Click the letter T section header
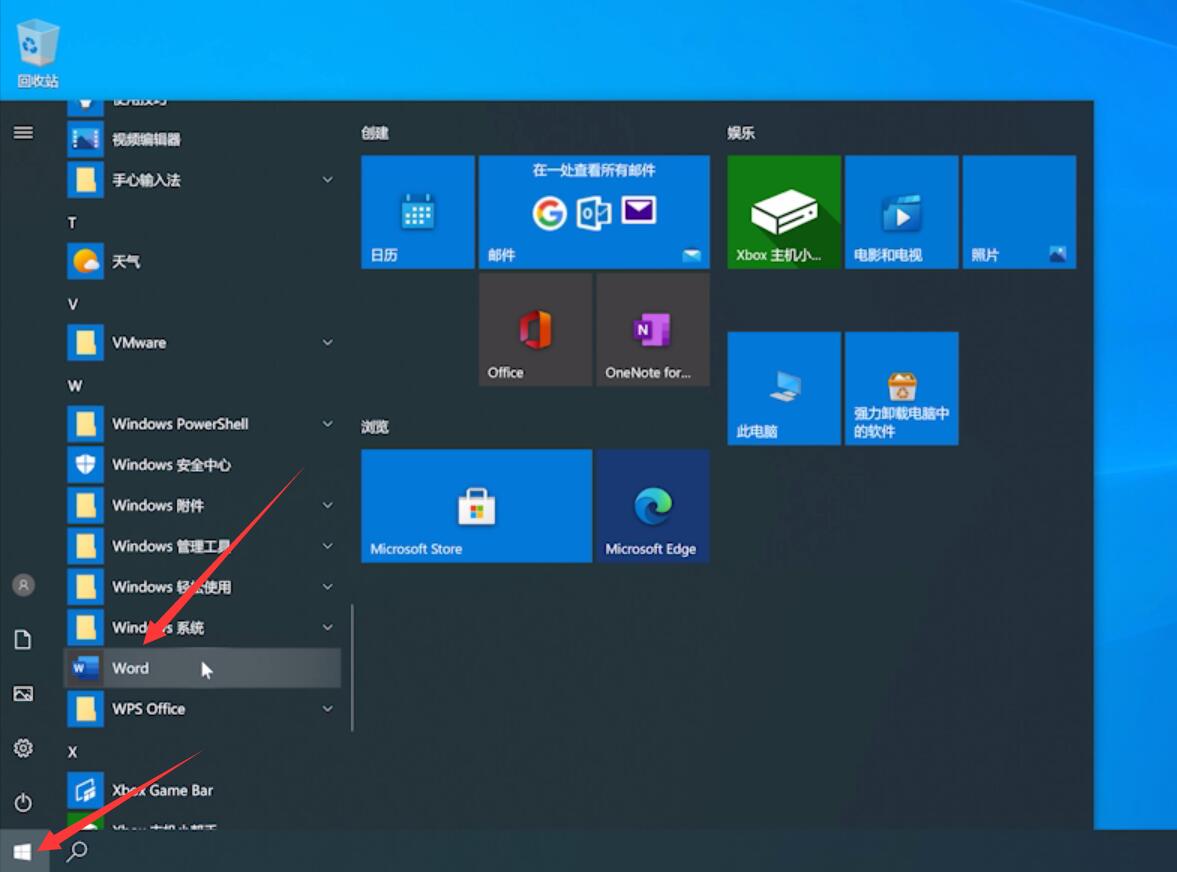 coord(72,223)
